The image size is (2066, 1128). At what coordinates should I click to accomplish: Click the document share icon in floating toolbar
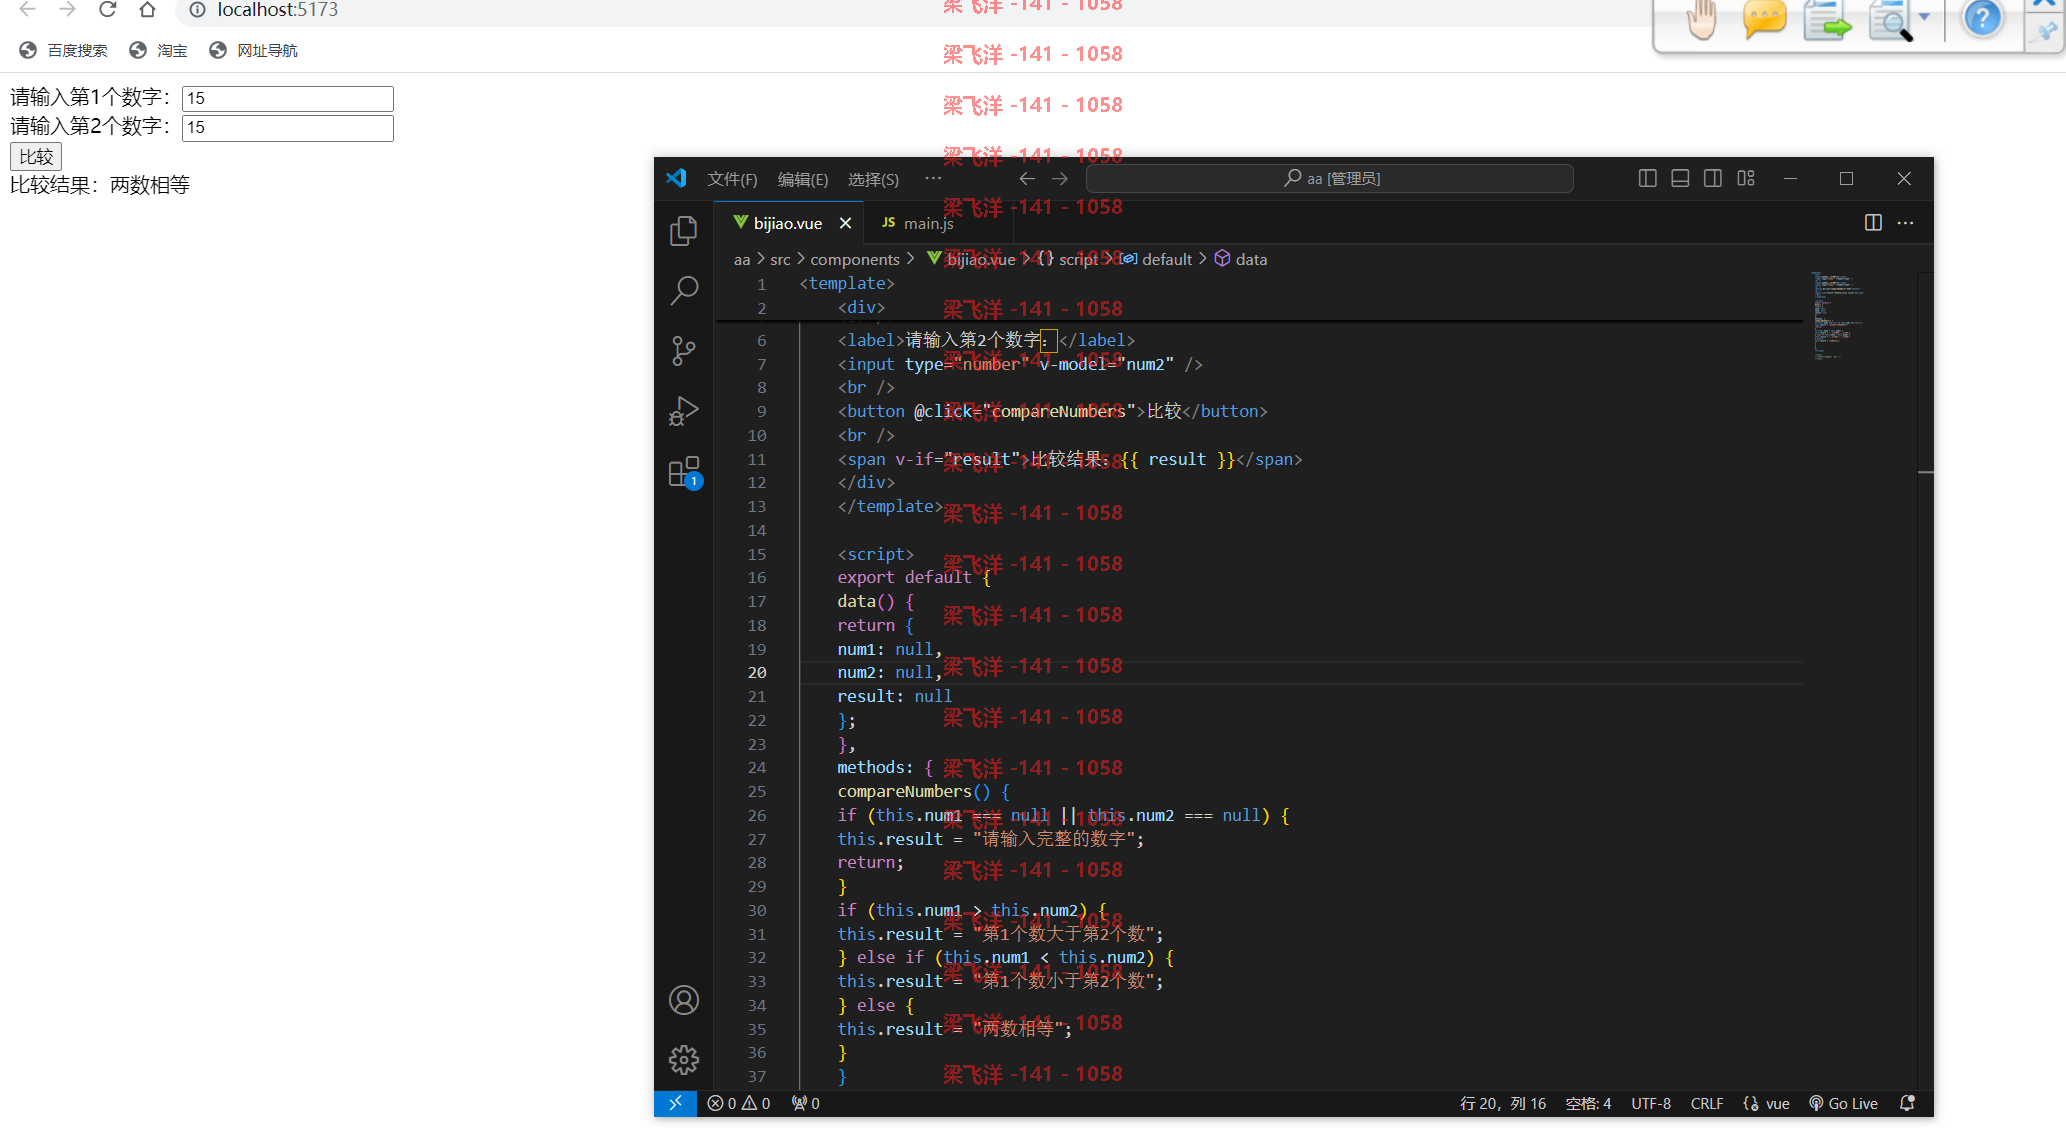(x=1827, y=21)
